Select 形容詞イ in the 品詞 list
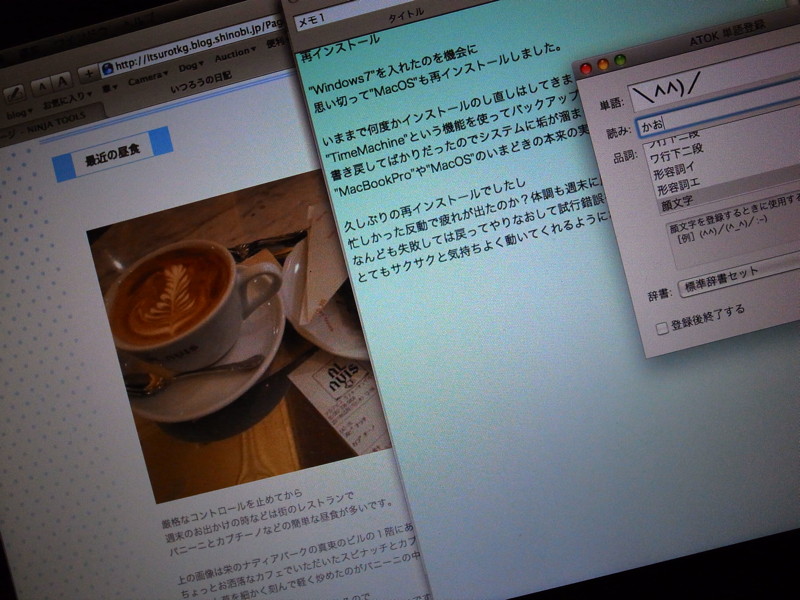This screenshot has height=600, width=800. pyautogui.click(x=674, y=170)
